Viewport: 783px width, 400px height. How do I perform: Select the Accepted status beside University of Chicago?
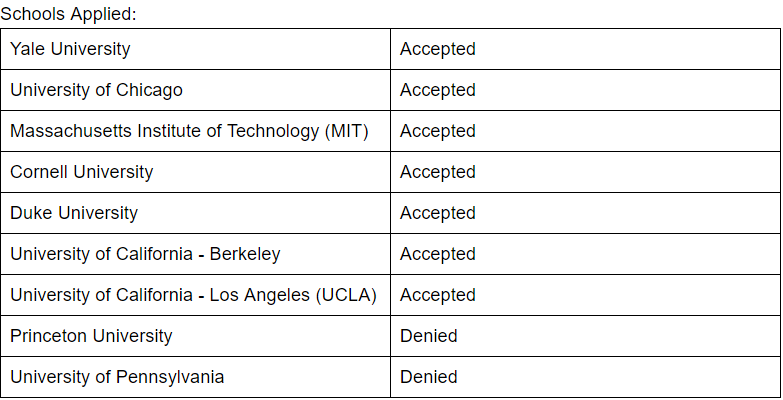438,90
